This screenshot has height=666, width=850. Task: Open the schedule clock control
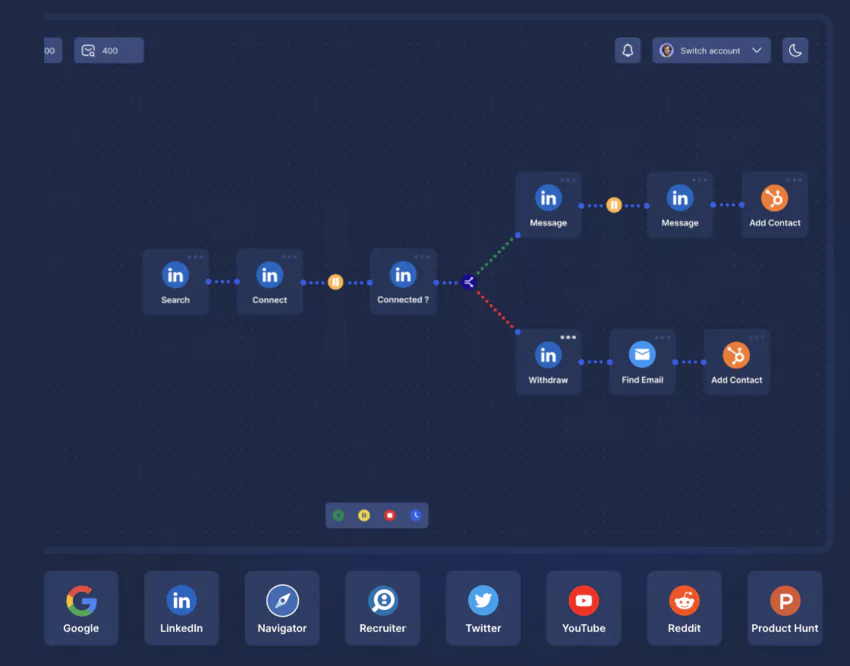pos(416,515)
